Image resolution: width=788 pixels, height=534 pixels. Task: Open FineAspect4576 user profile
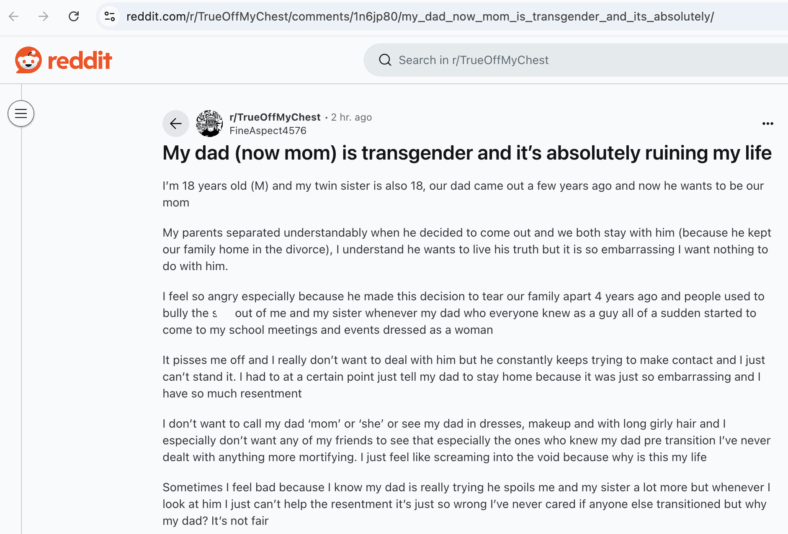[x=268, y=131]
